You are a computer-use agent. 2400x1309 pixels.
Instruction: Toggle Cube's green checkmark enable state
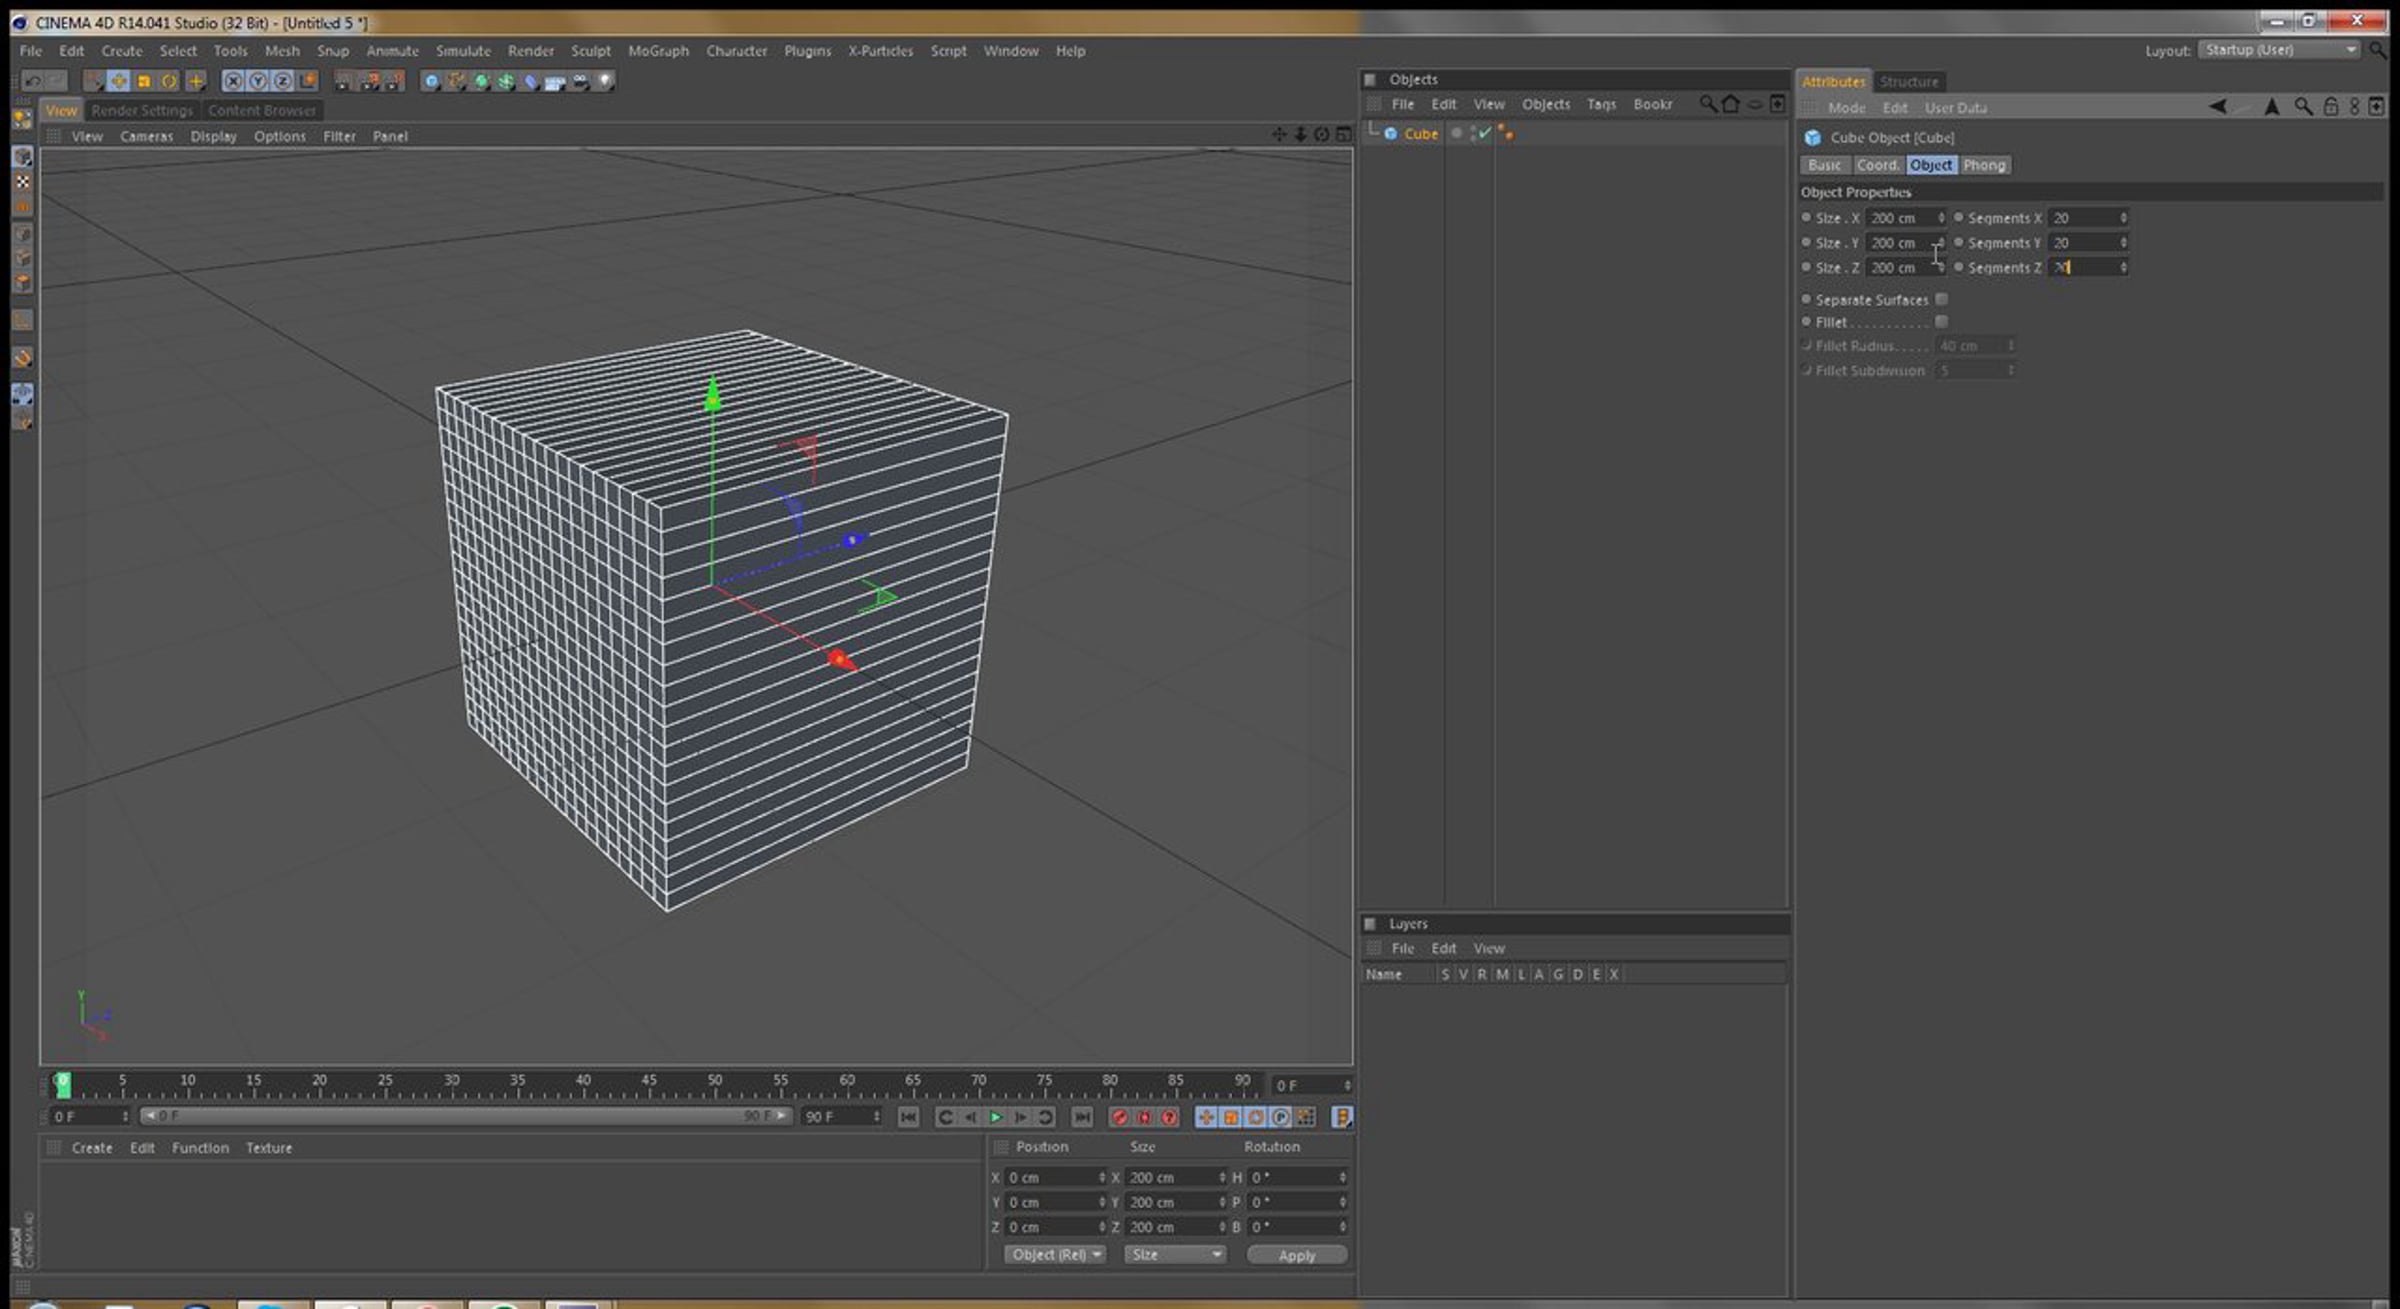[1485, 133]
